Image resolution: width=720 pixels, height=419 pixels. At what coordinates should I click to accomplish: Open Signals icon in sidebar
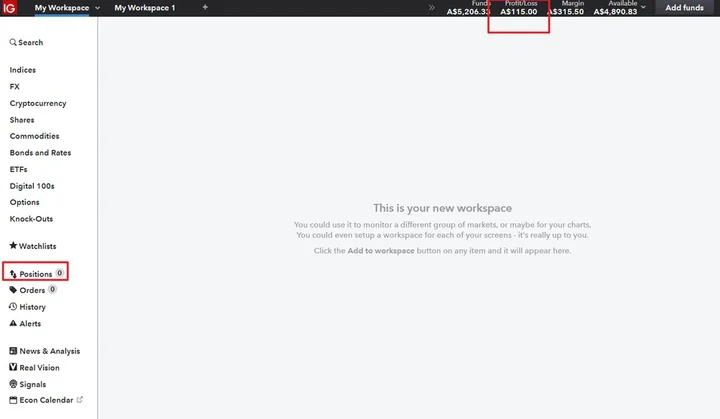tap(13, 384)
